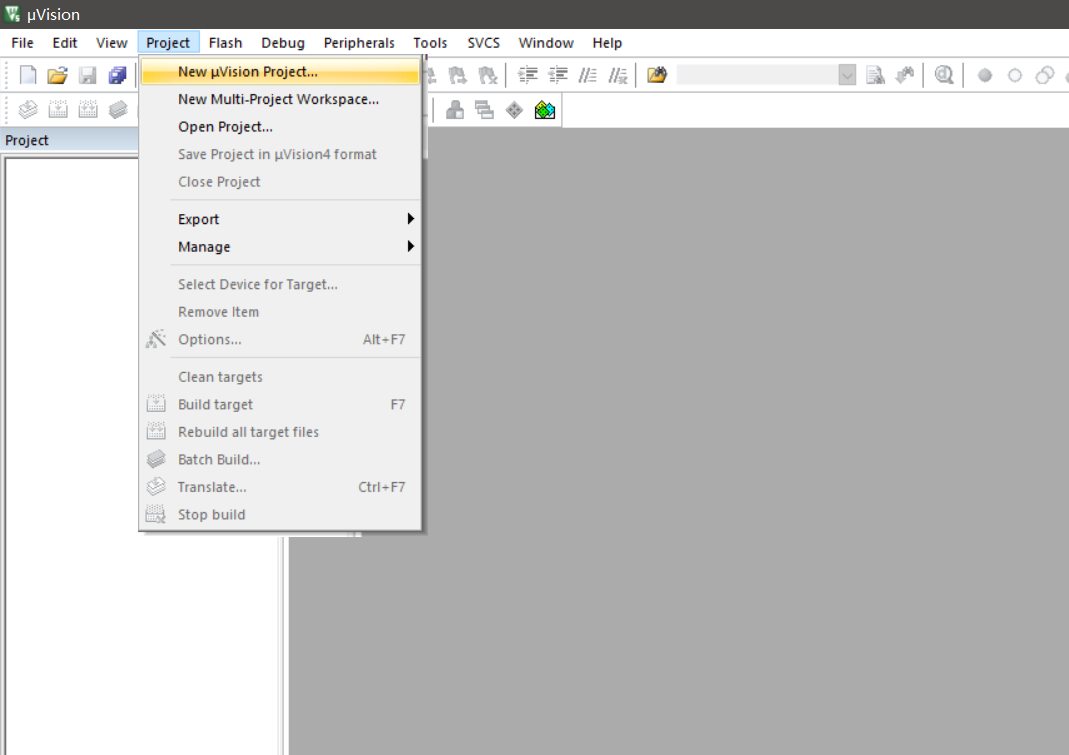
Task: Click the Indent selected lines icon
Action: [x=528, y=75]
